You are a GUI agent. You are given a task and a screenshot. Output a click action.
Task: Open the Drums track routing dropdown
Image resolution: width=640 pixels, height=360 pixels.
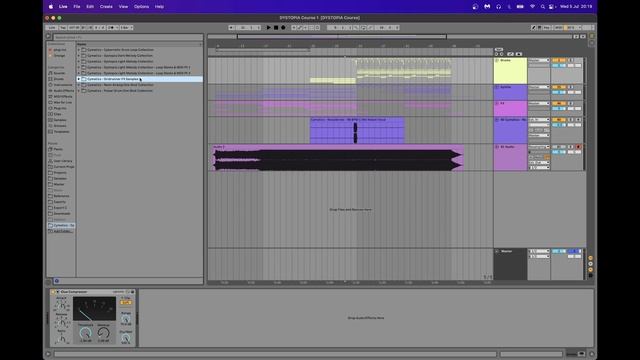pyautogui.click(x=539, y=60)
